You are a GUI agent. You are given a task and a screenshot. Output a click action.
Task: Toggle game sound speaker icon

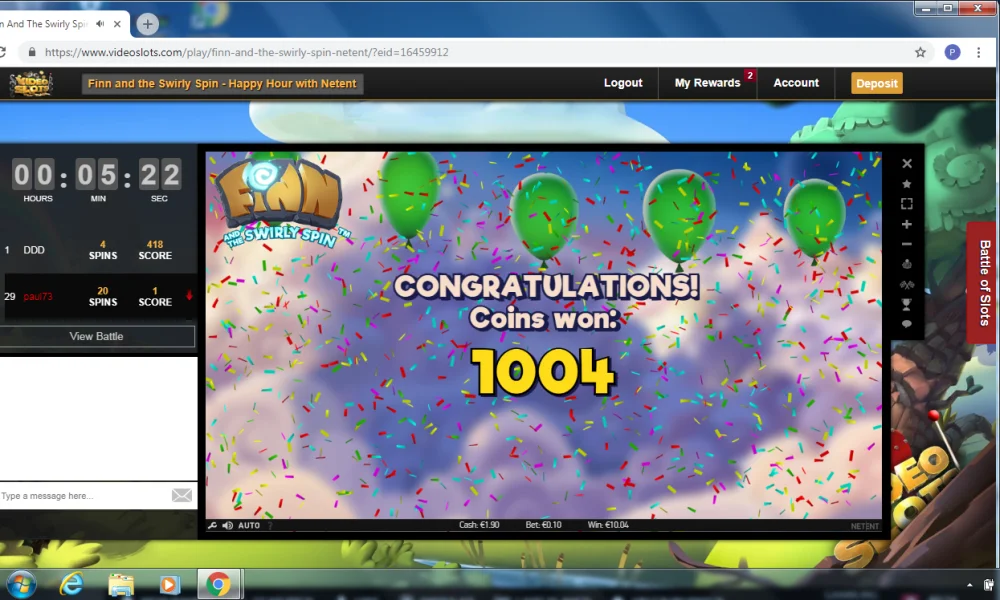pyautogui.click(x=227, y=525)
